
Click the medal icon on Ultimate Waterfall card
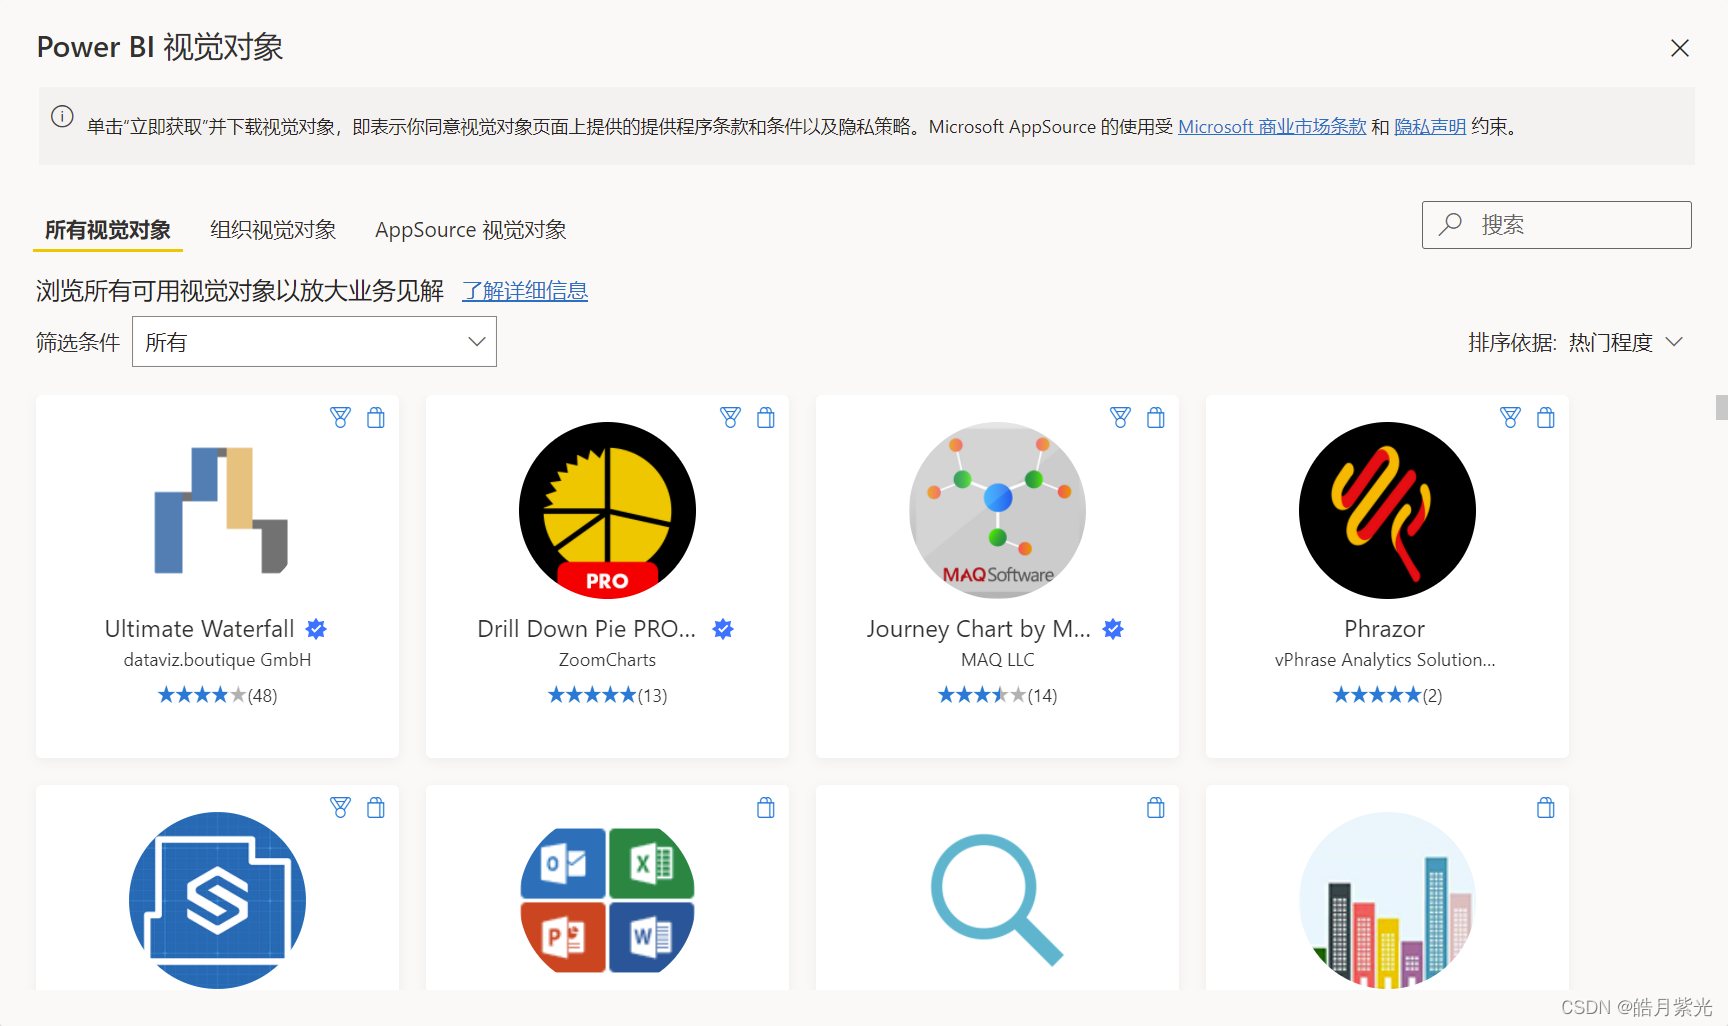340,417
